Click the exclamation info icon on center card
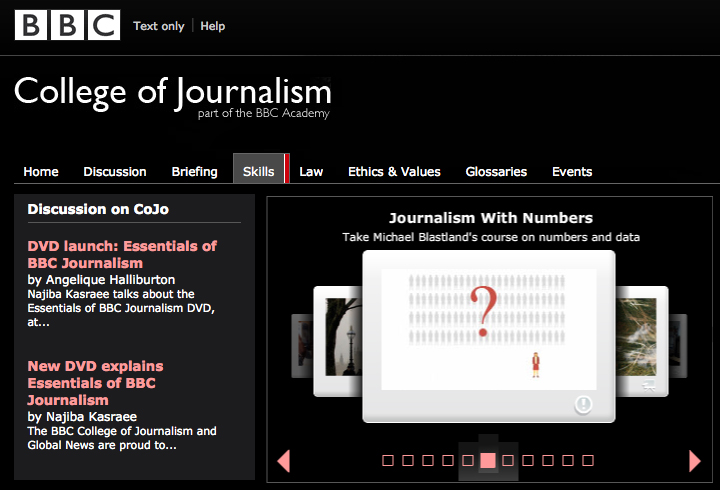This screenshot has width=720, height=490. click(x=583, y=404)
